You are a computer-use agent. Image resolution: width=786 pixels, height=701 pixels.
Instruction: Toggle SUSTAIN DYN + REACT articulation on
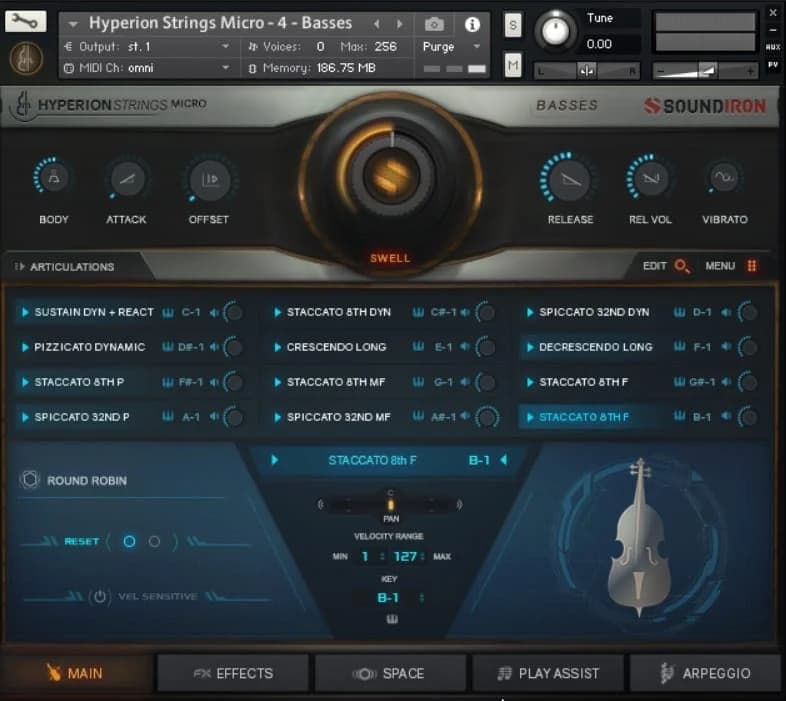tap(25, 312)
